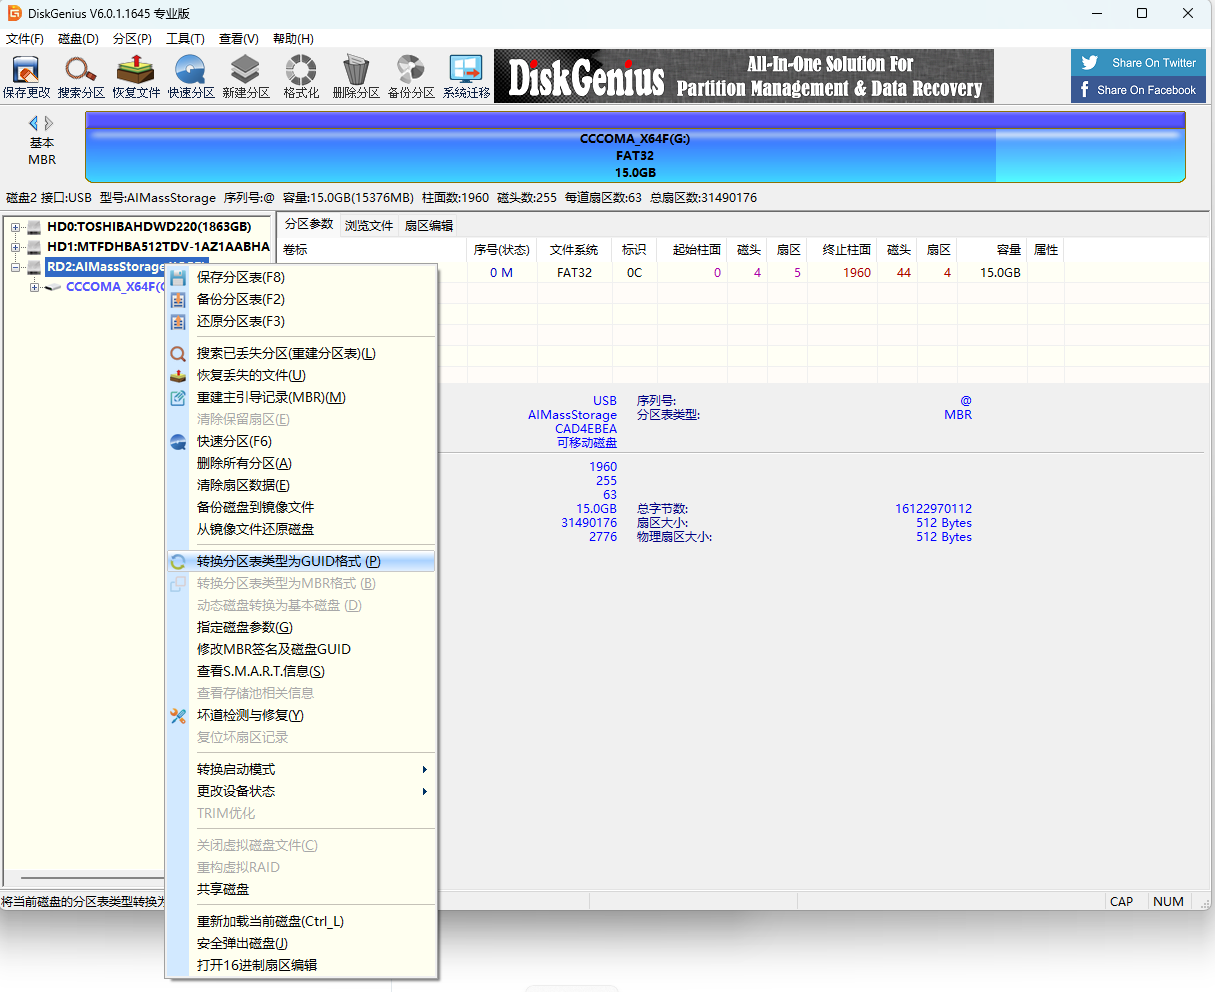Image resolution: width=1215 pixels, height=992 pixels.
Task: Select the 新建分区 toolbar icon
Action: click(x=246, y=77)
